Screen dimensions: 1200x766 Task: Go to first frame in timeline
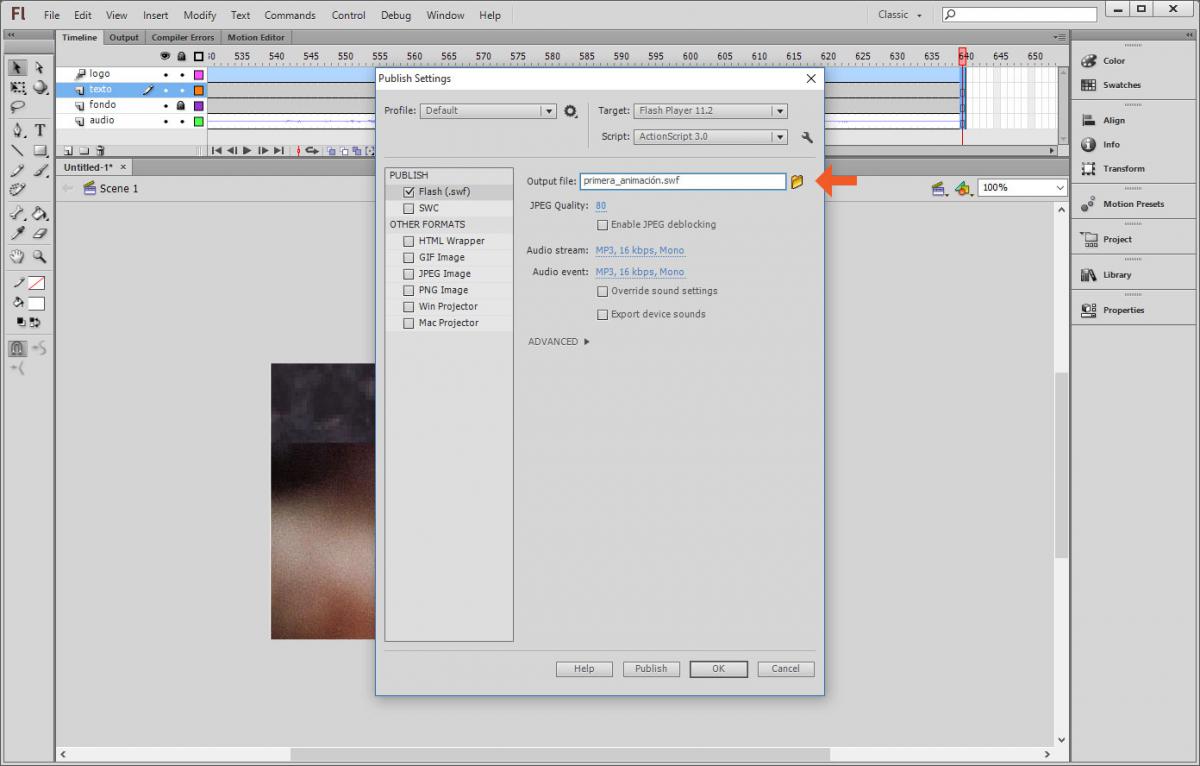click(216, 150)
